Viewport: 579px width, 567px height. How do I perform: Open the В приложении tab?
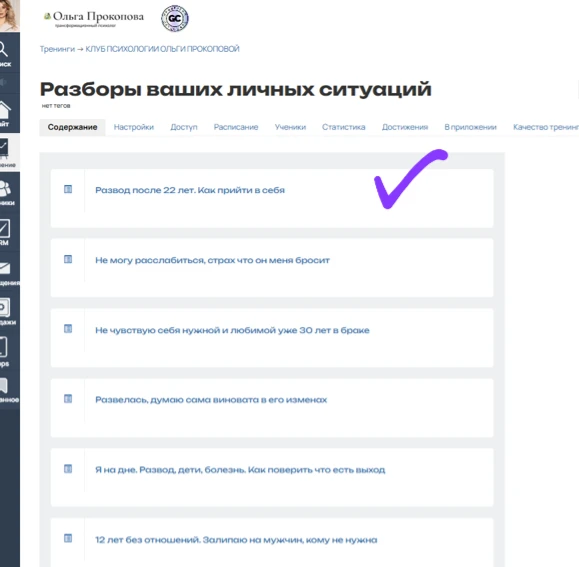click(470, 127)
